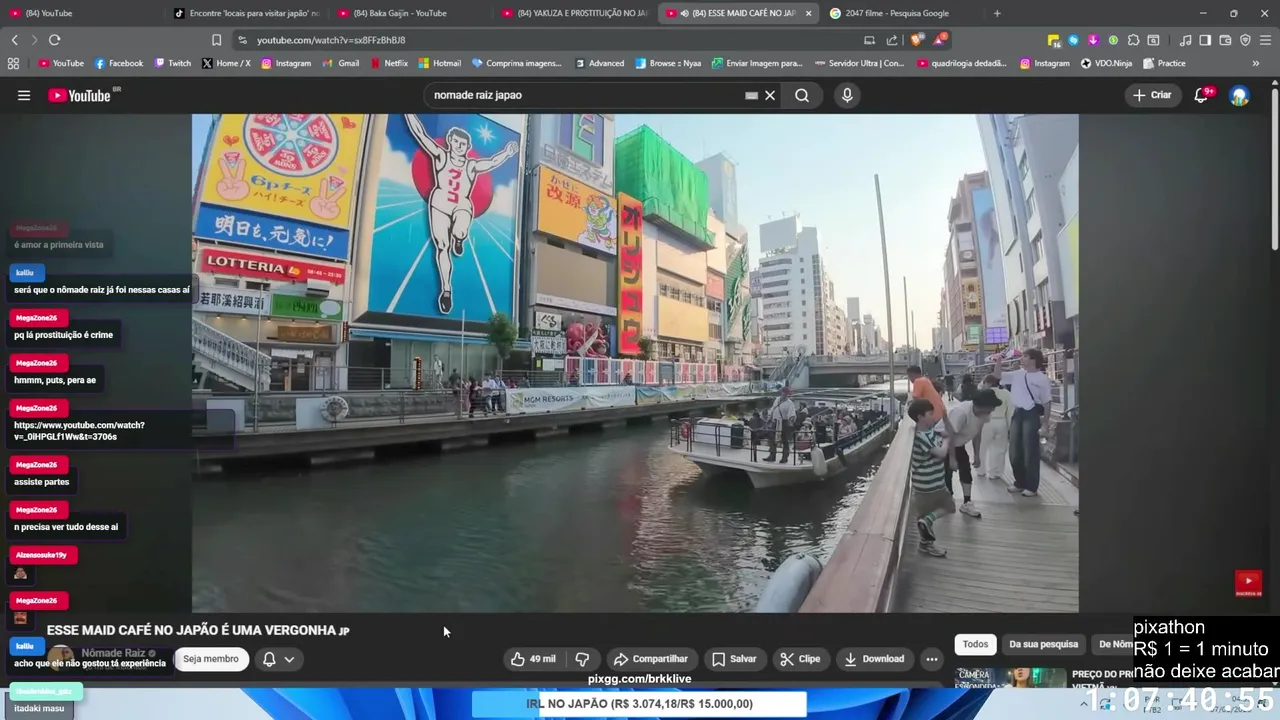Open the Facebook bookmark

tap(119, 63)
